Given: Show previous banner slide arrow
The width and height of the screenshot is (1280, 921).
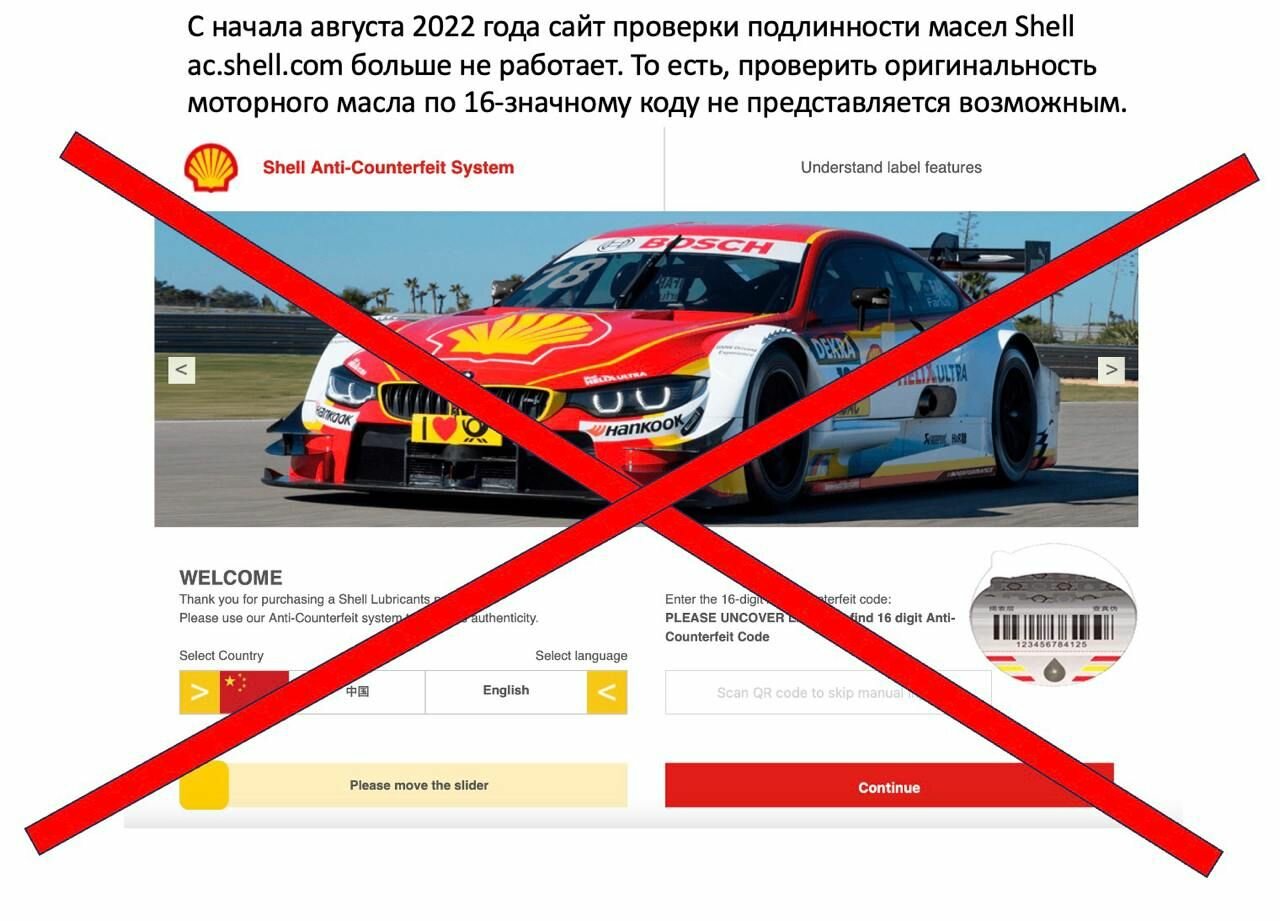Looking at the screenshot, I should point(181,369).
